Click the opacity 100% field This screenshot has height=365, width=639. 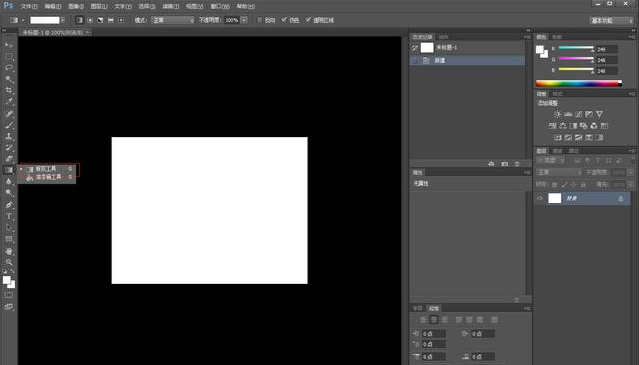coord(232,20)
